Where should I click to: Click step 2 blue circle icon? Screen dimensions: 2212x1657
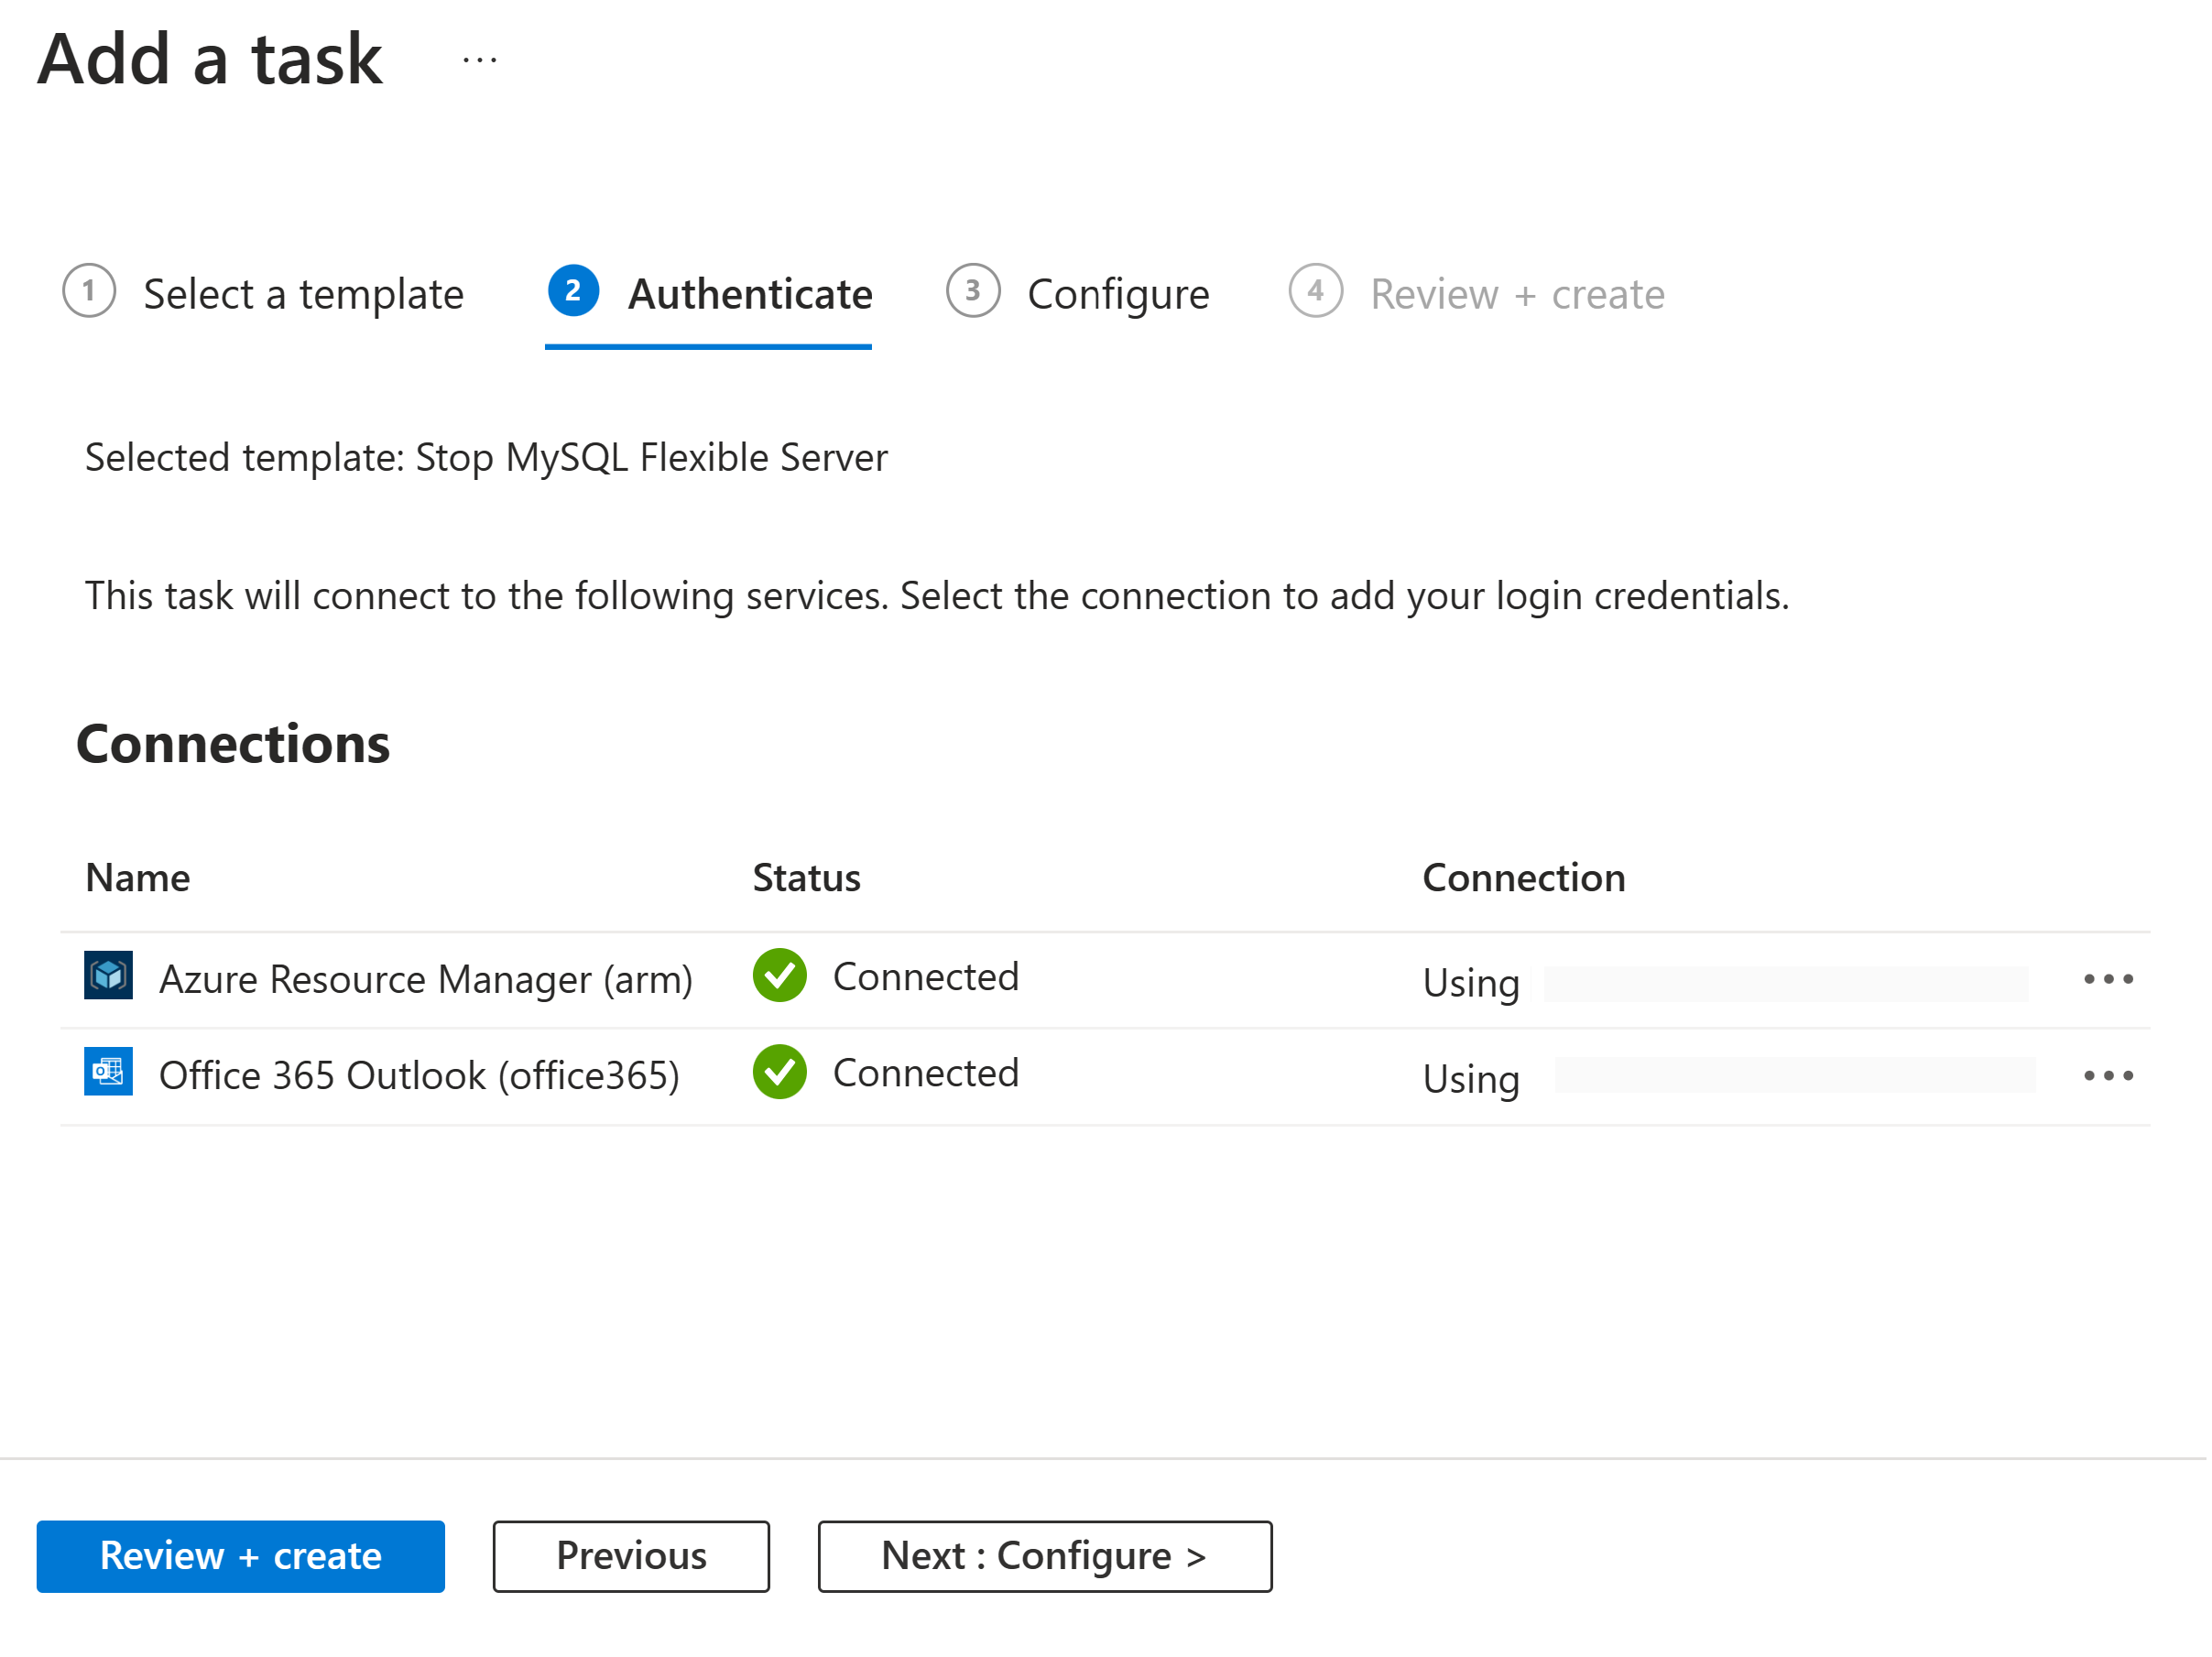[574, 291]
